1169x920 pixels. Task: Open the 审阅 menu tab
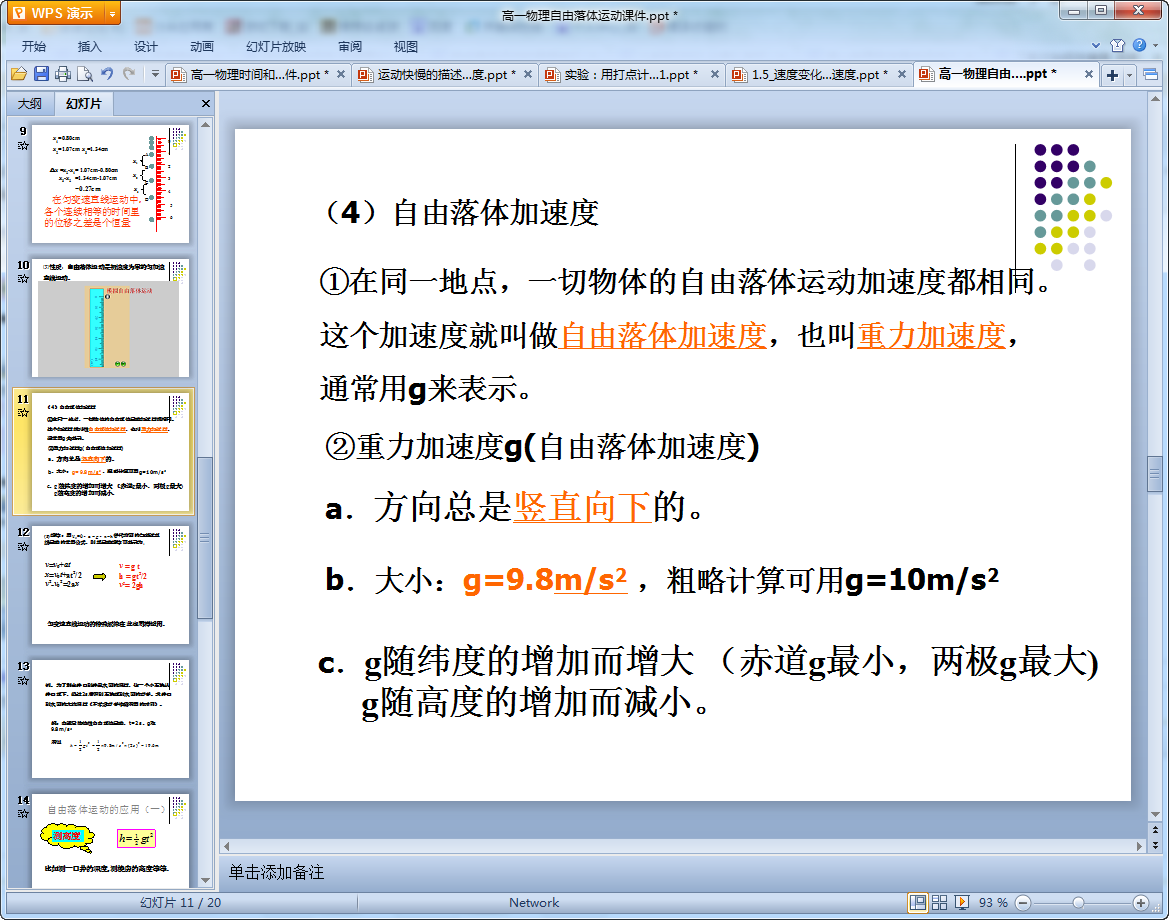coord(350,46)
